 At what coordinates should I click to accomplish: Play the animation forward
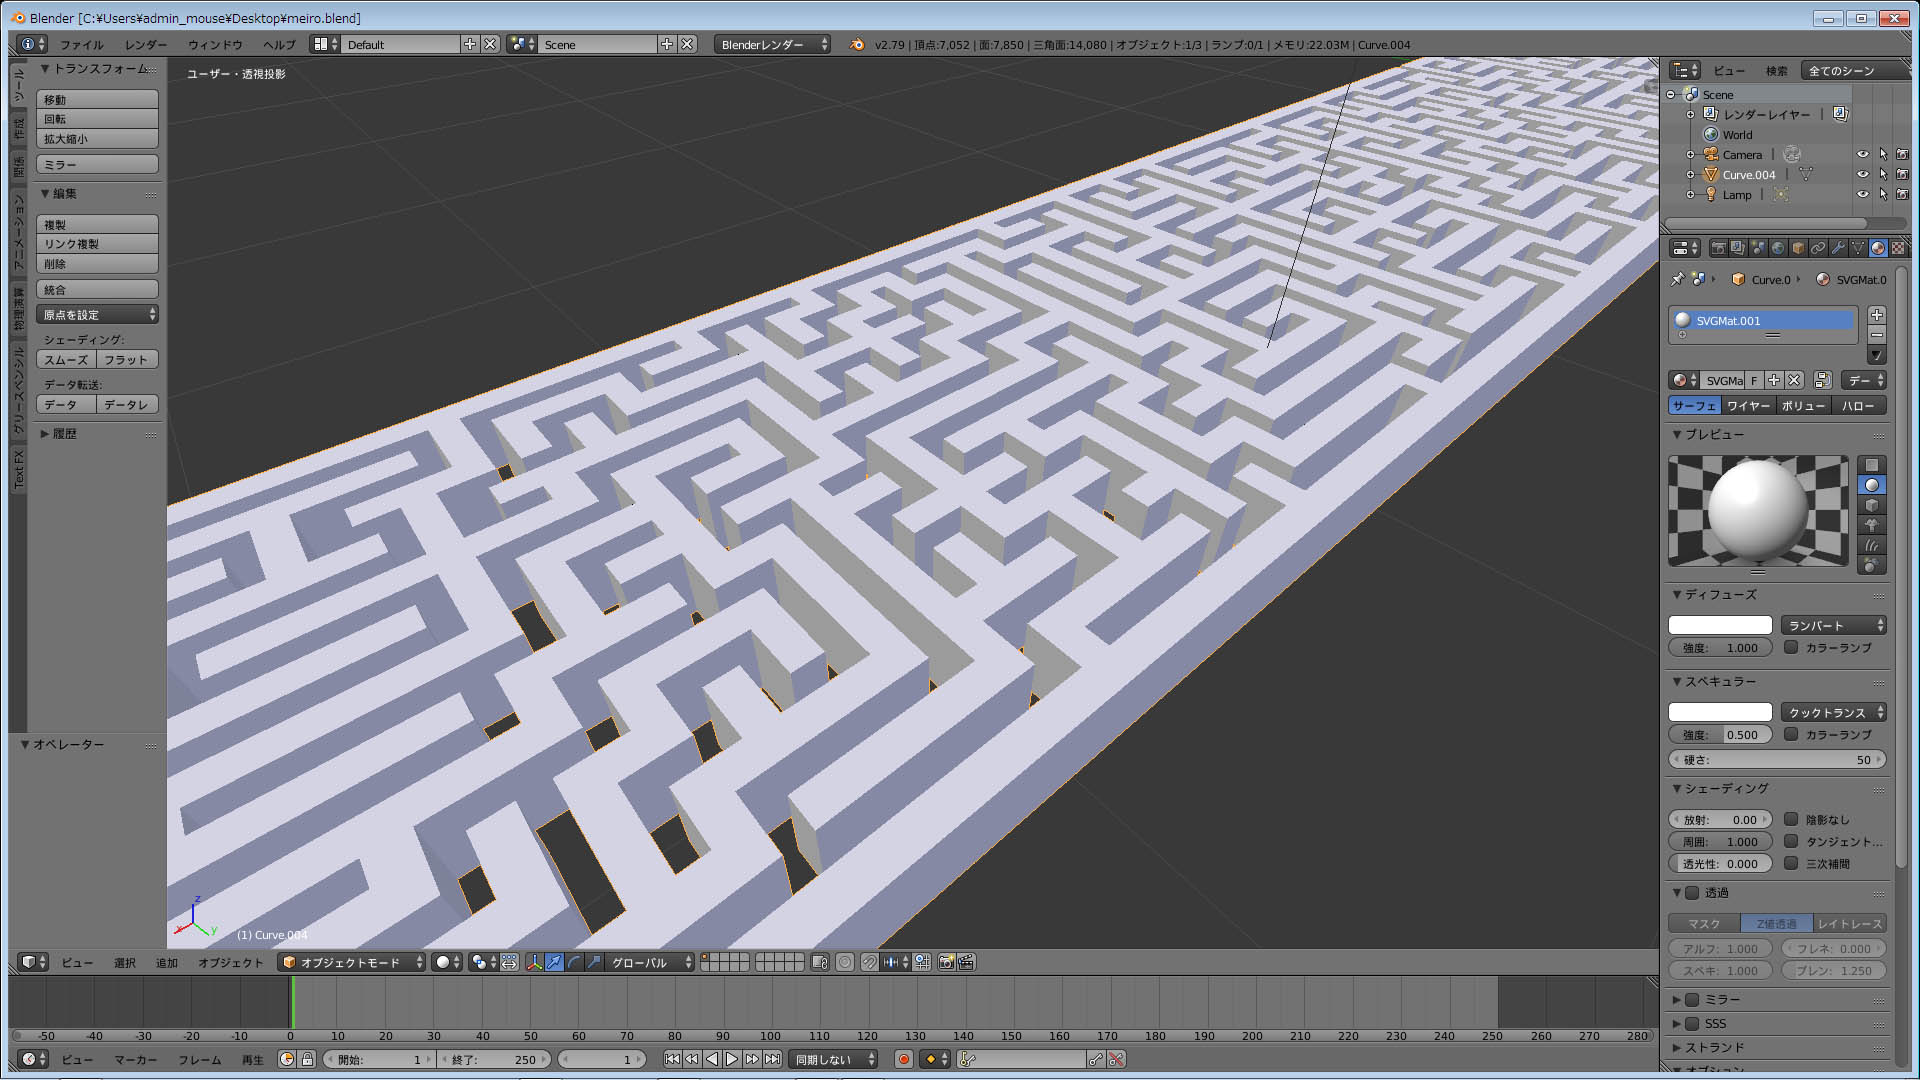(732, 1059)
